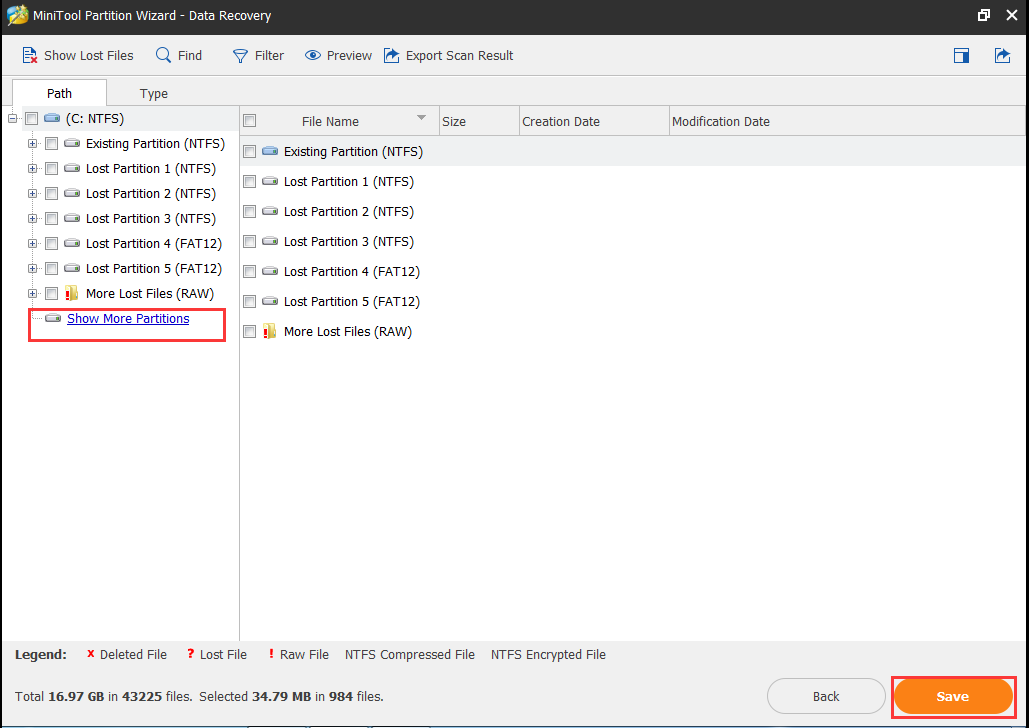Check the C: NTFS root checkbox
1029x728 pixels.
point(32,119)
